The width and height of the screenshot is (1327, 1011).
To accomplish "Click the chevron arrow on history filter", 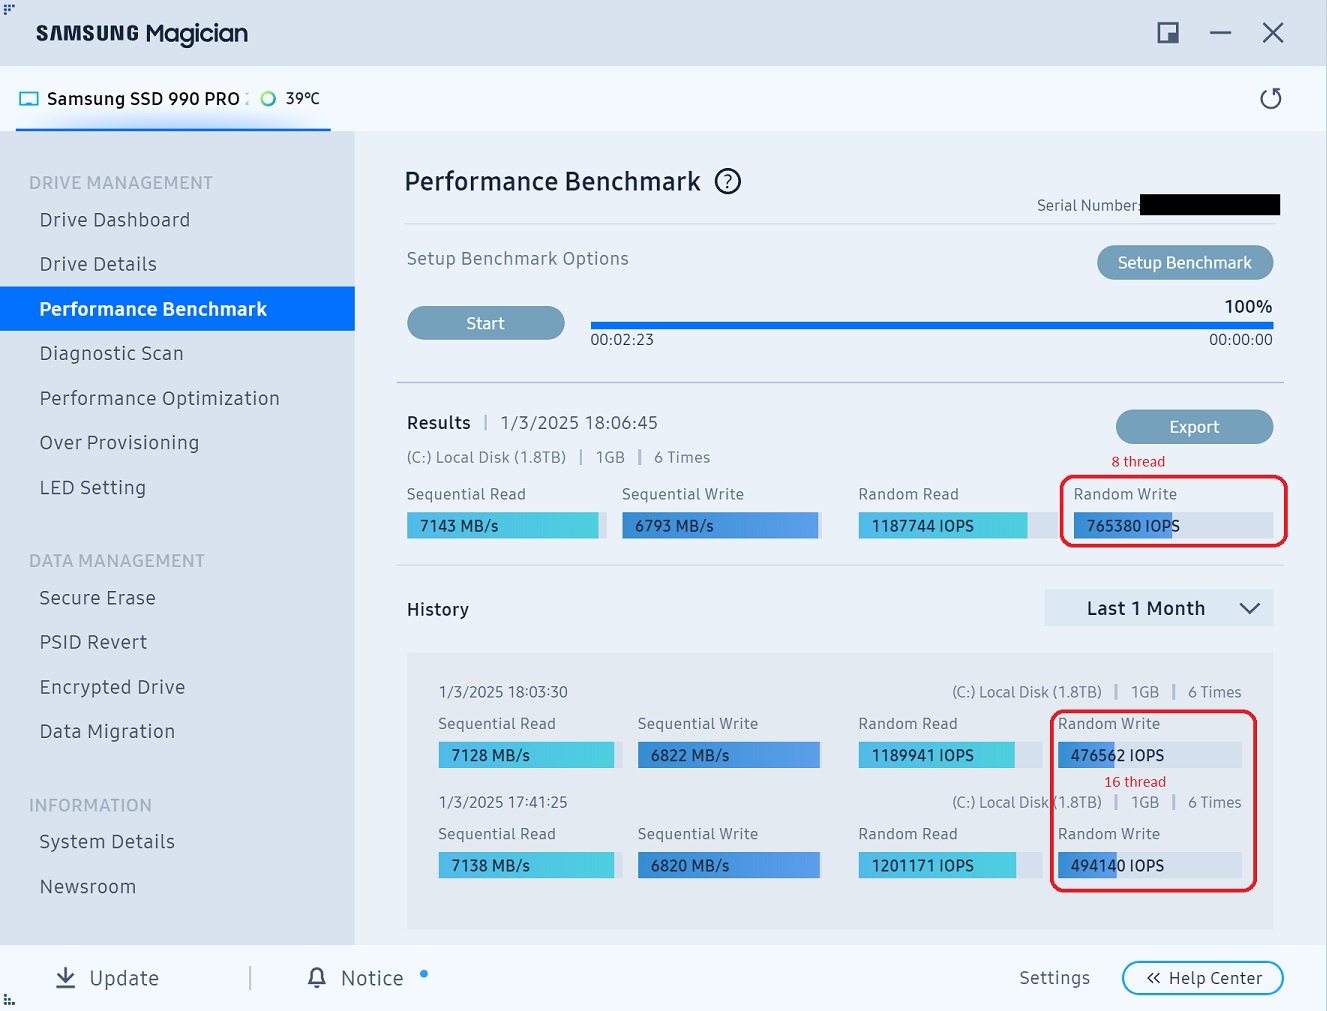I will click(x=1249, y=608).
